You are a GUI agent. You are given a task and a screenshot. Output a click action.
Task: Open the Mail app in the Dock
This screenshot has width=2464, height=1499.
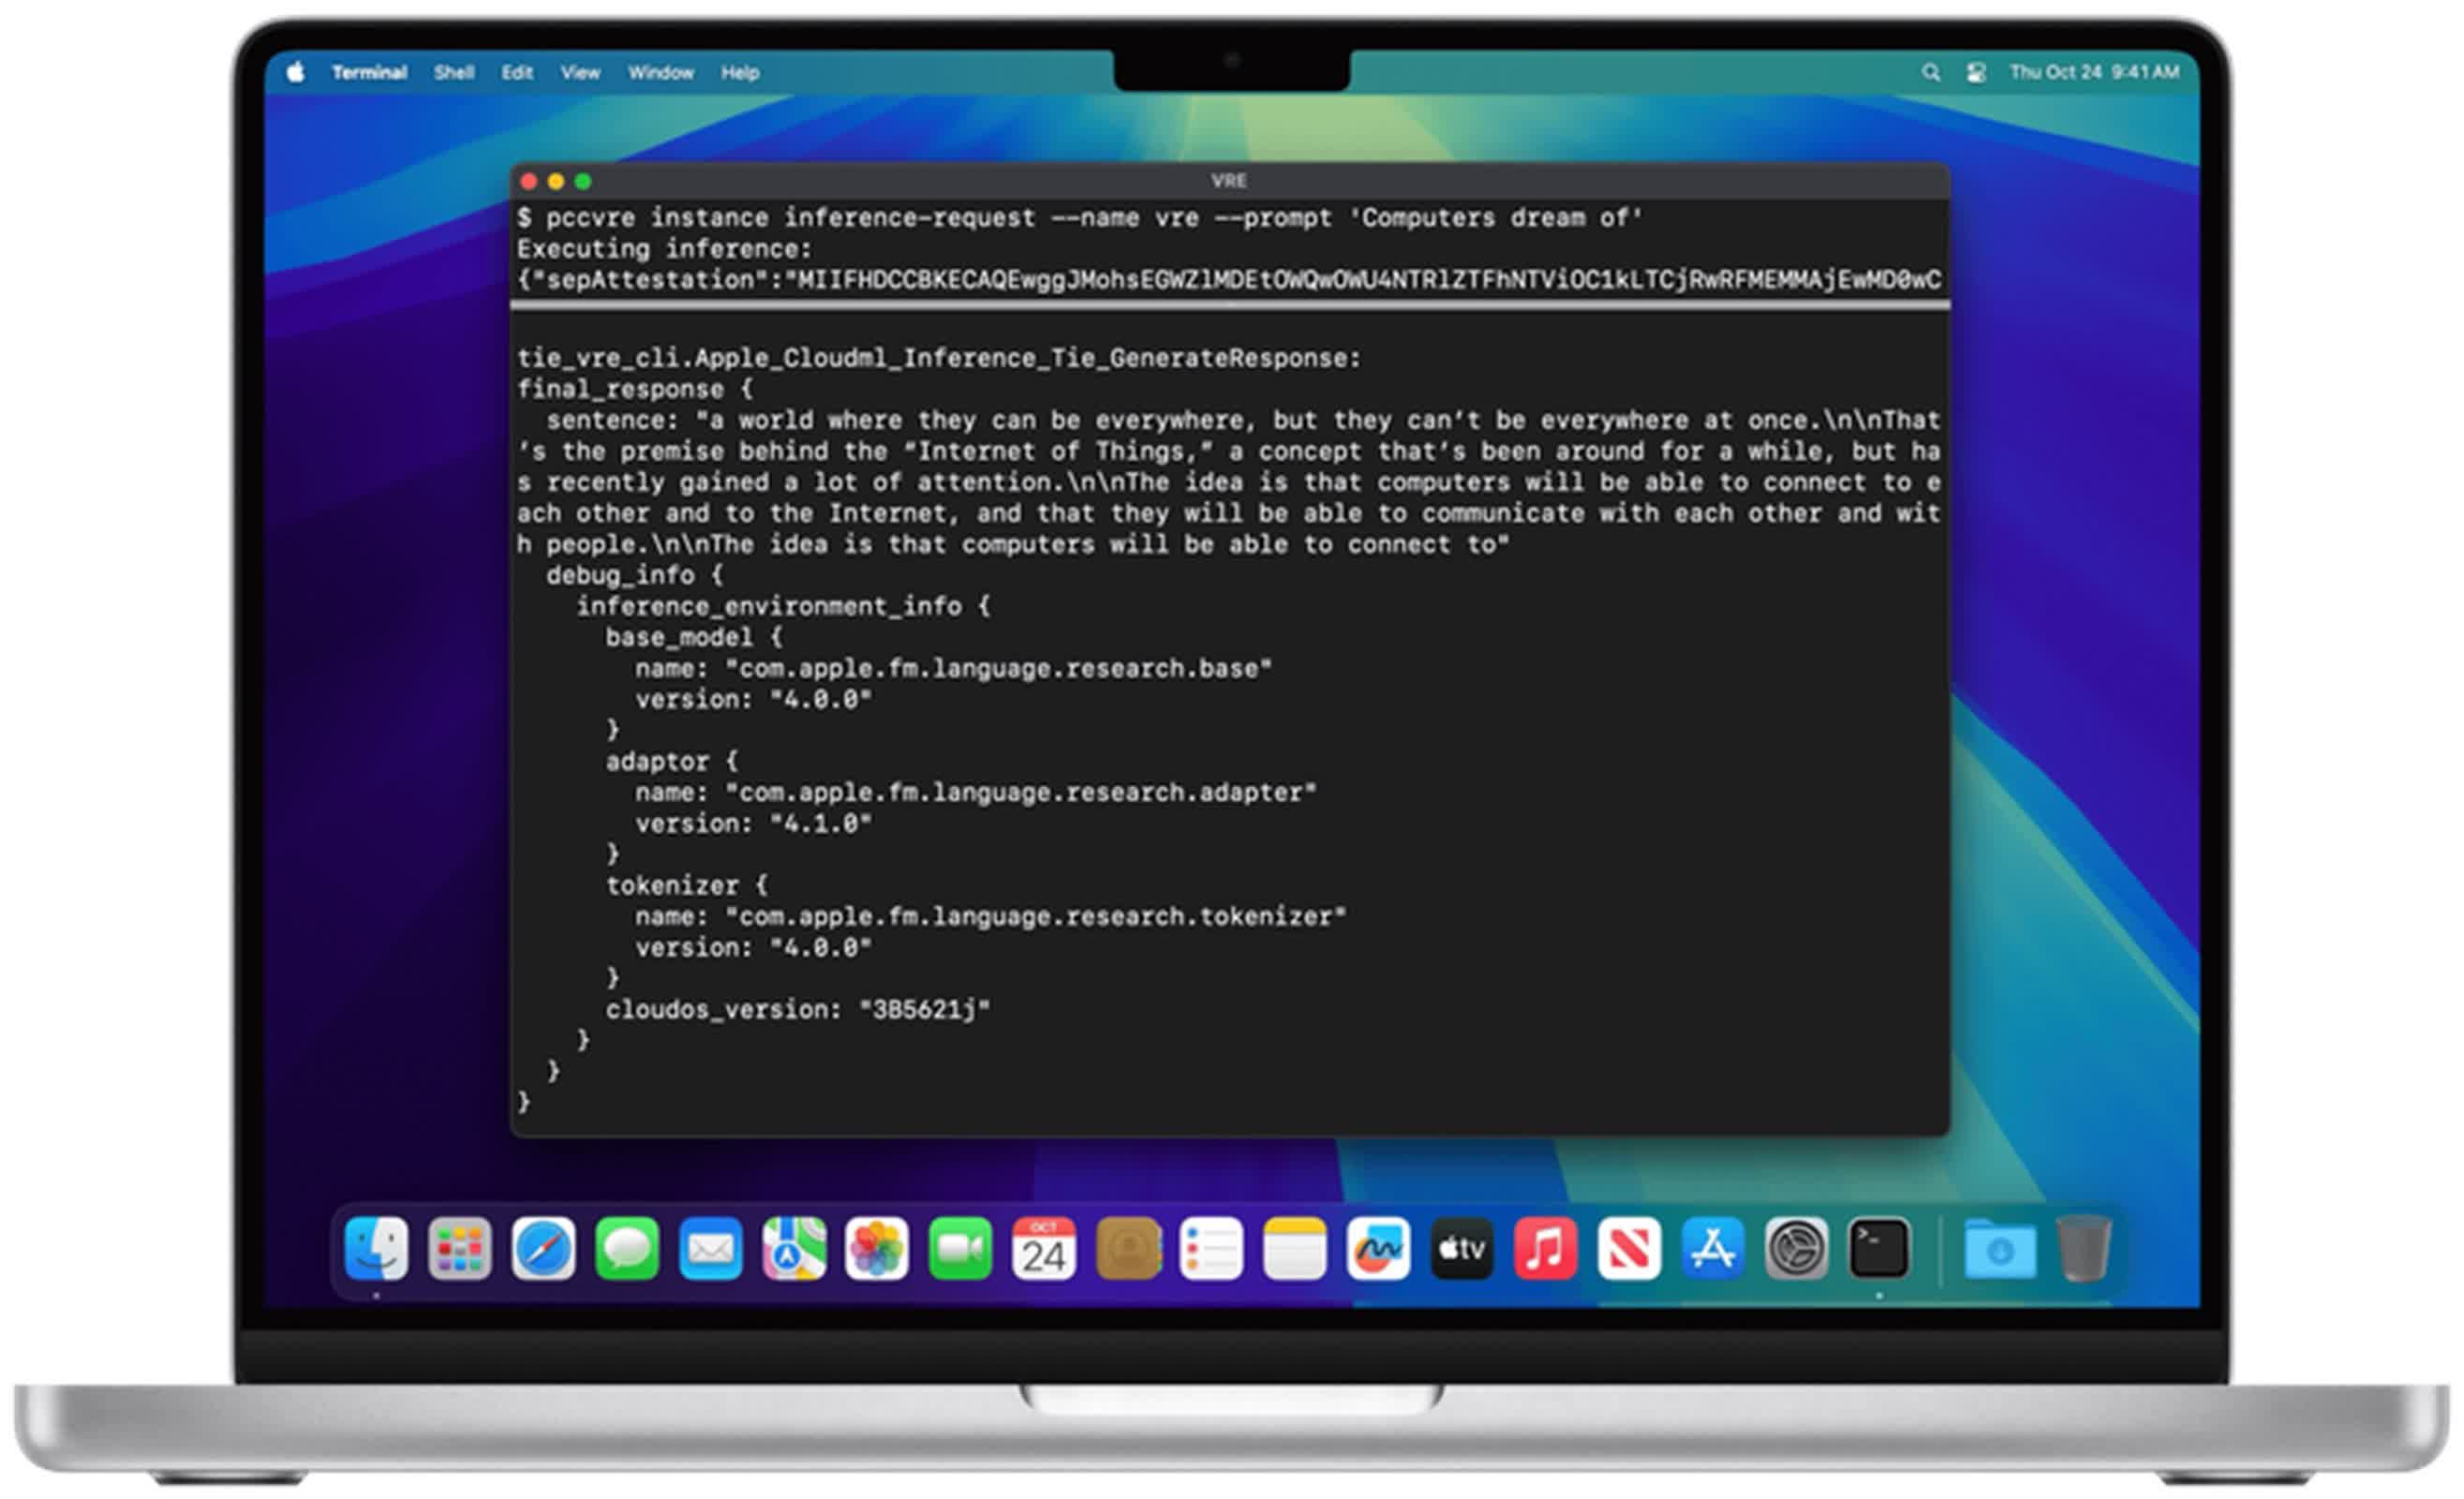(x=711, y=1248)
